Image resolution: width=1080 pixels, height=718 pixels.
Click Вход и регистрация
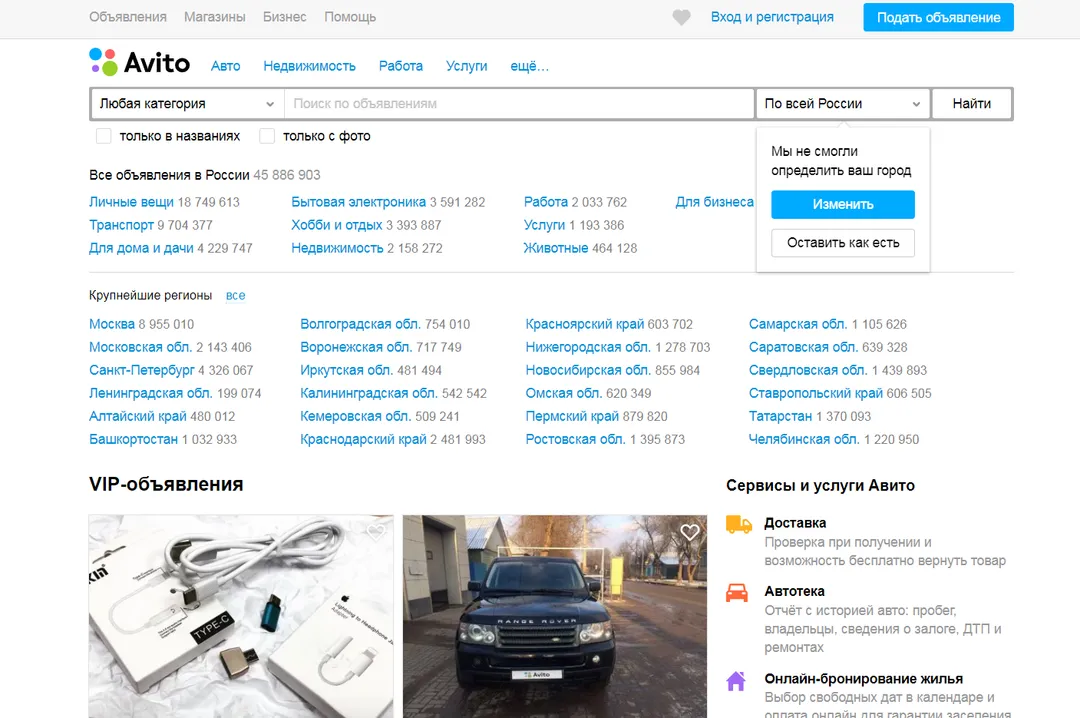[x=772, y=17]
